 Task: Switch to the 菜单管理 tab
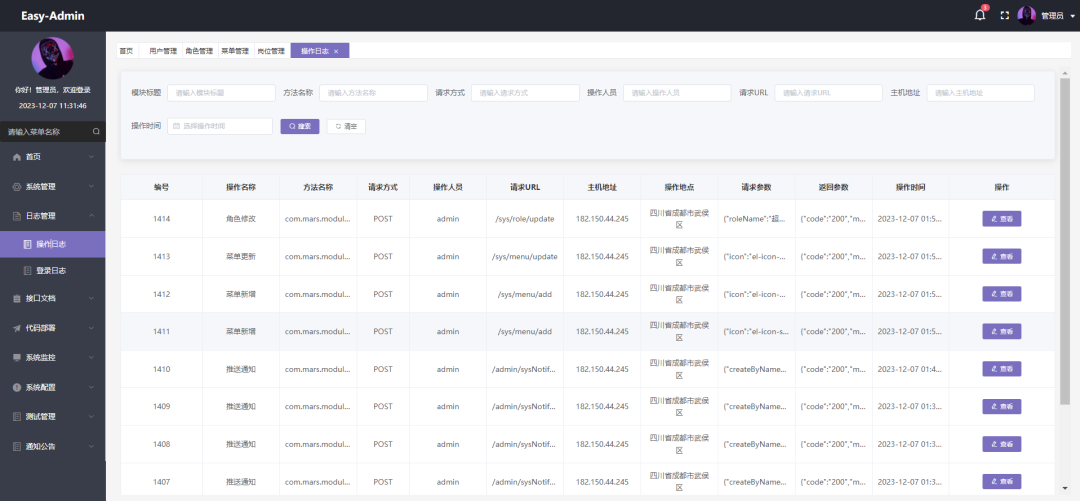(x=235, y=51)
